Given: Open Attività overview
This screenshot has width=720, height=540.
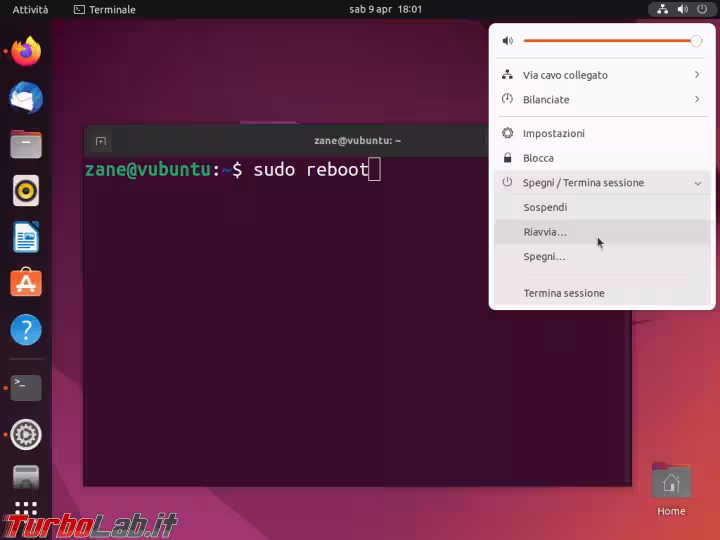Looking at the screenshot, I should (30, 10).
